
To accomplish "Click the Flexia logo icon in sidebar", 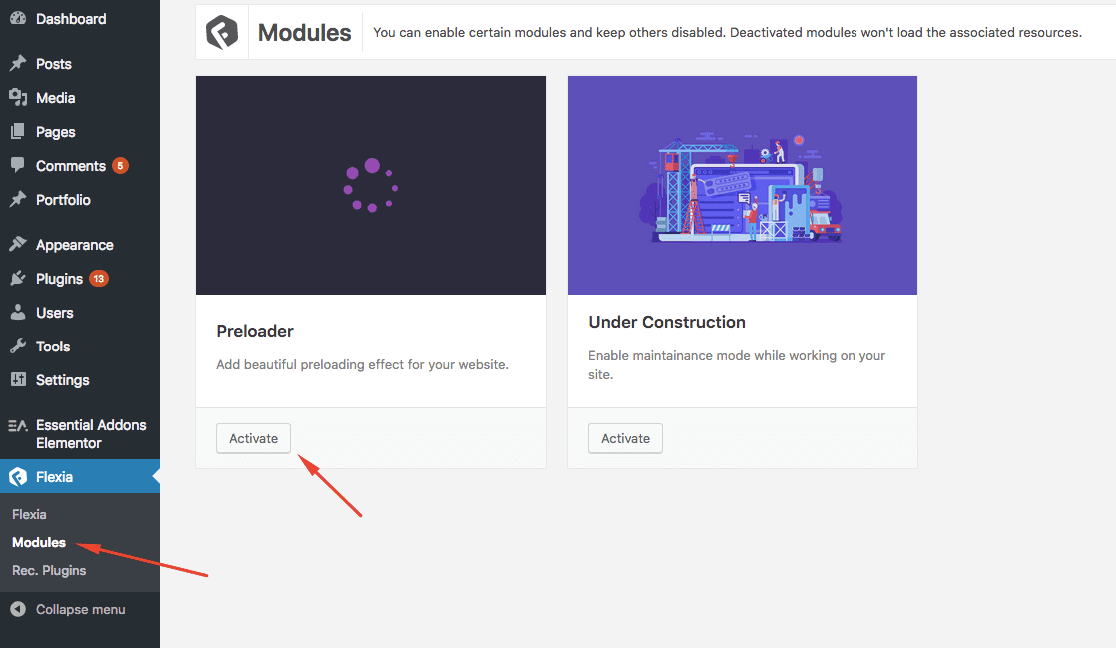I will (x=18, y=476).
